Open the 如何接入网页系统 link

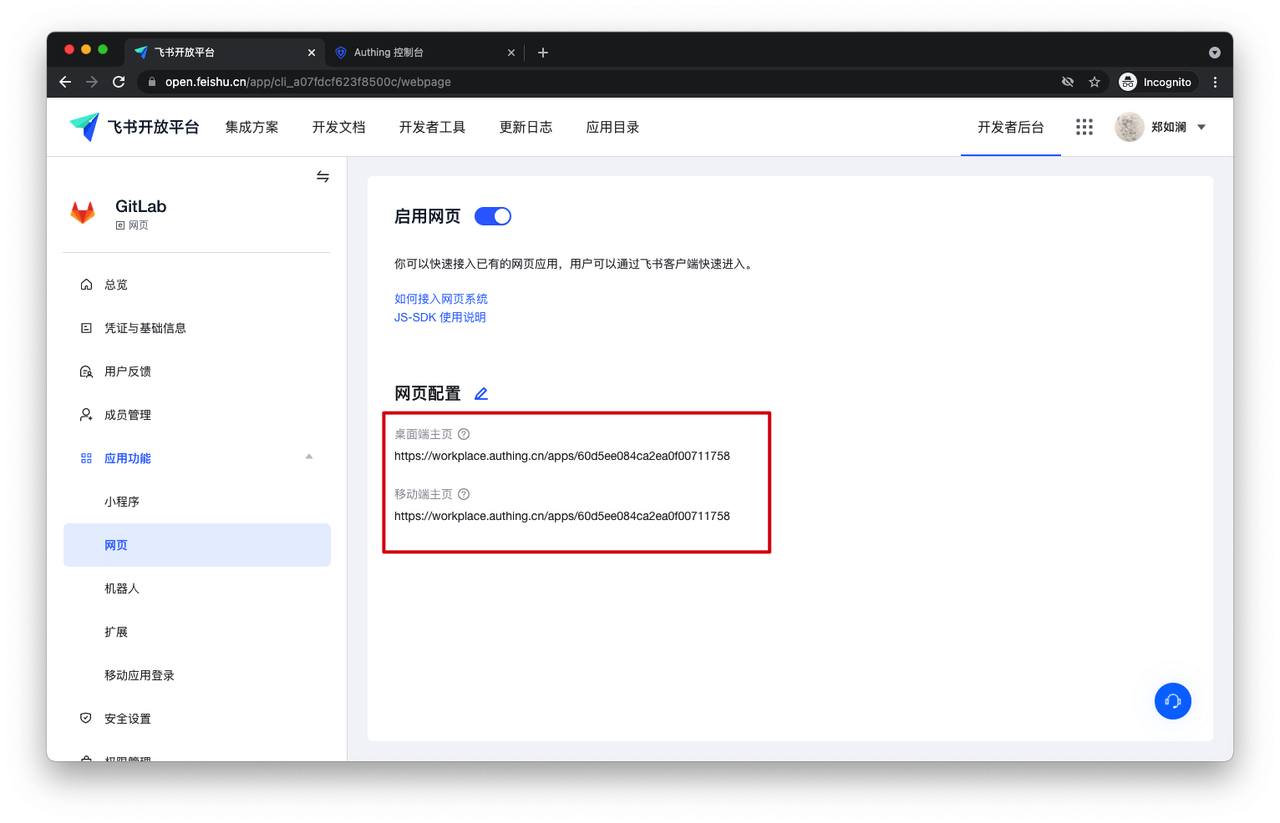tap(441, 299)
